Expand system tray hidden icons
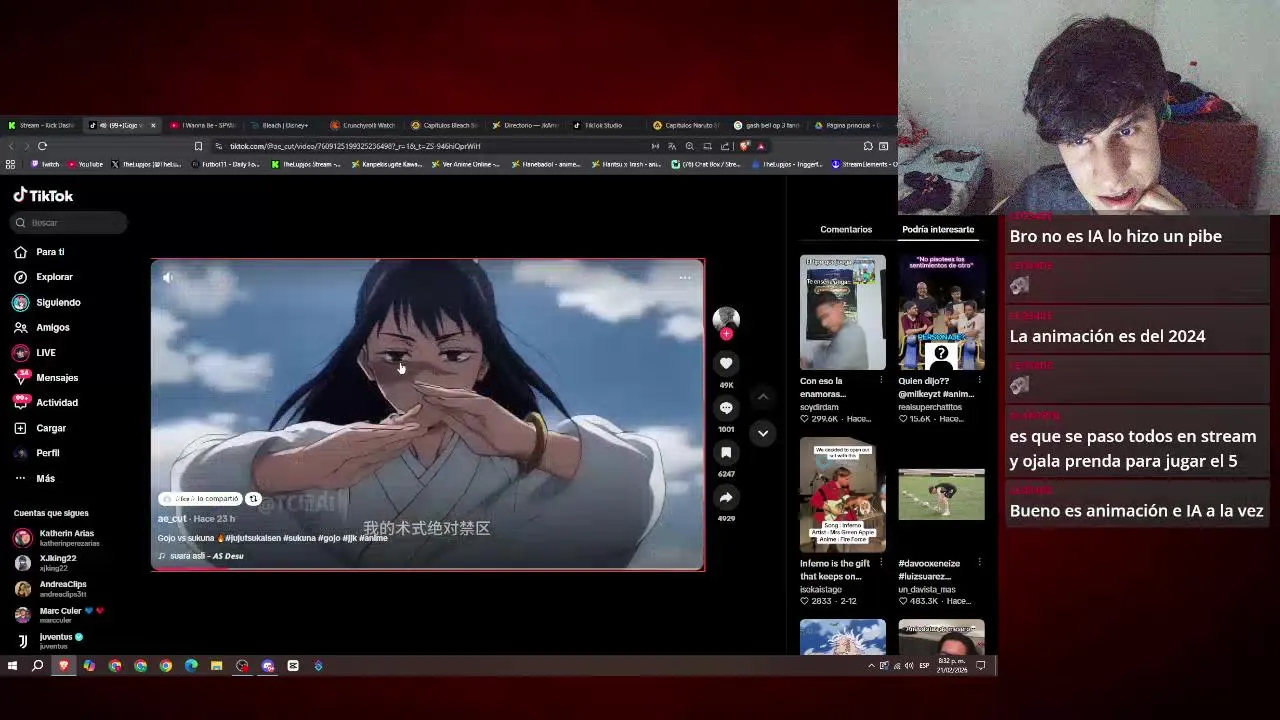This screenshot has height=720, width=1280. click(x=871, y=666)
